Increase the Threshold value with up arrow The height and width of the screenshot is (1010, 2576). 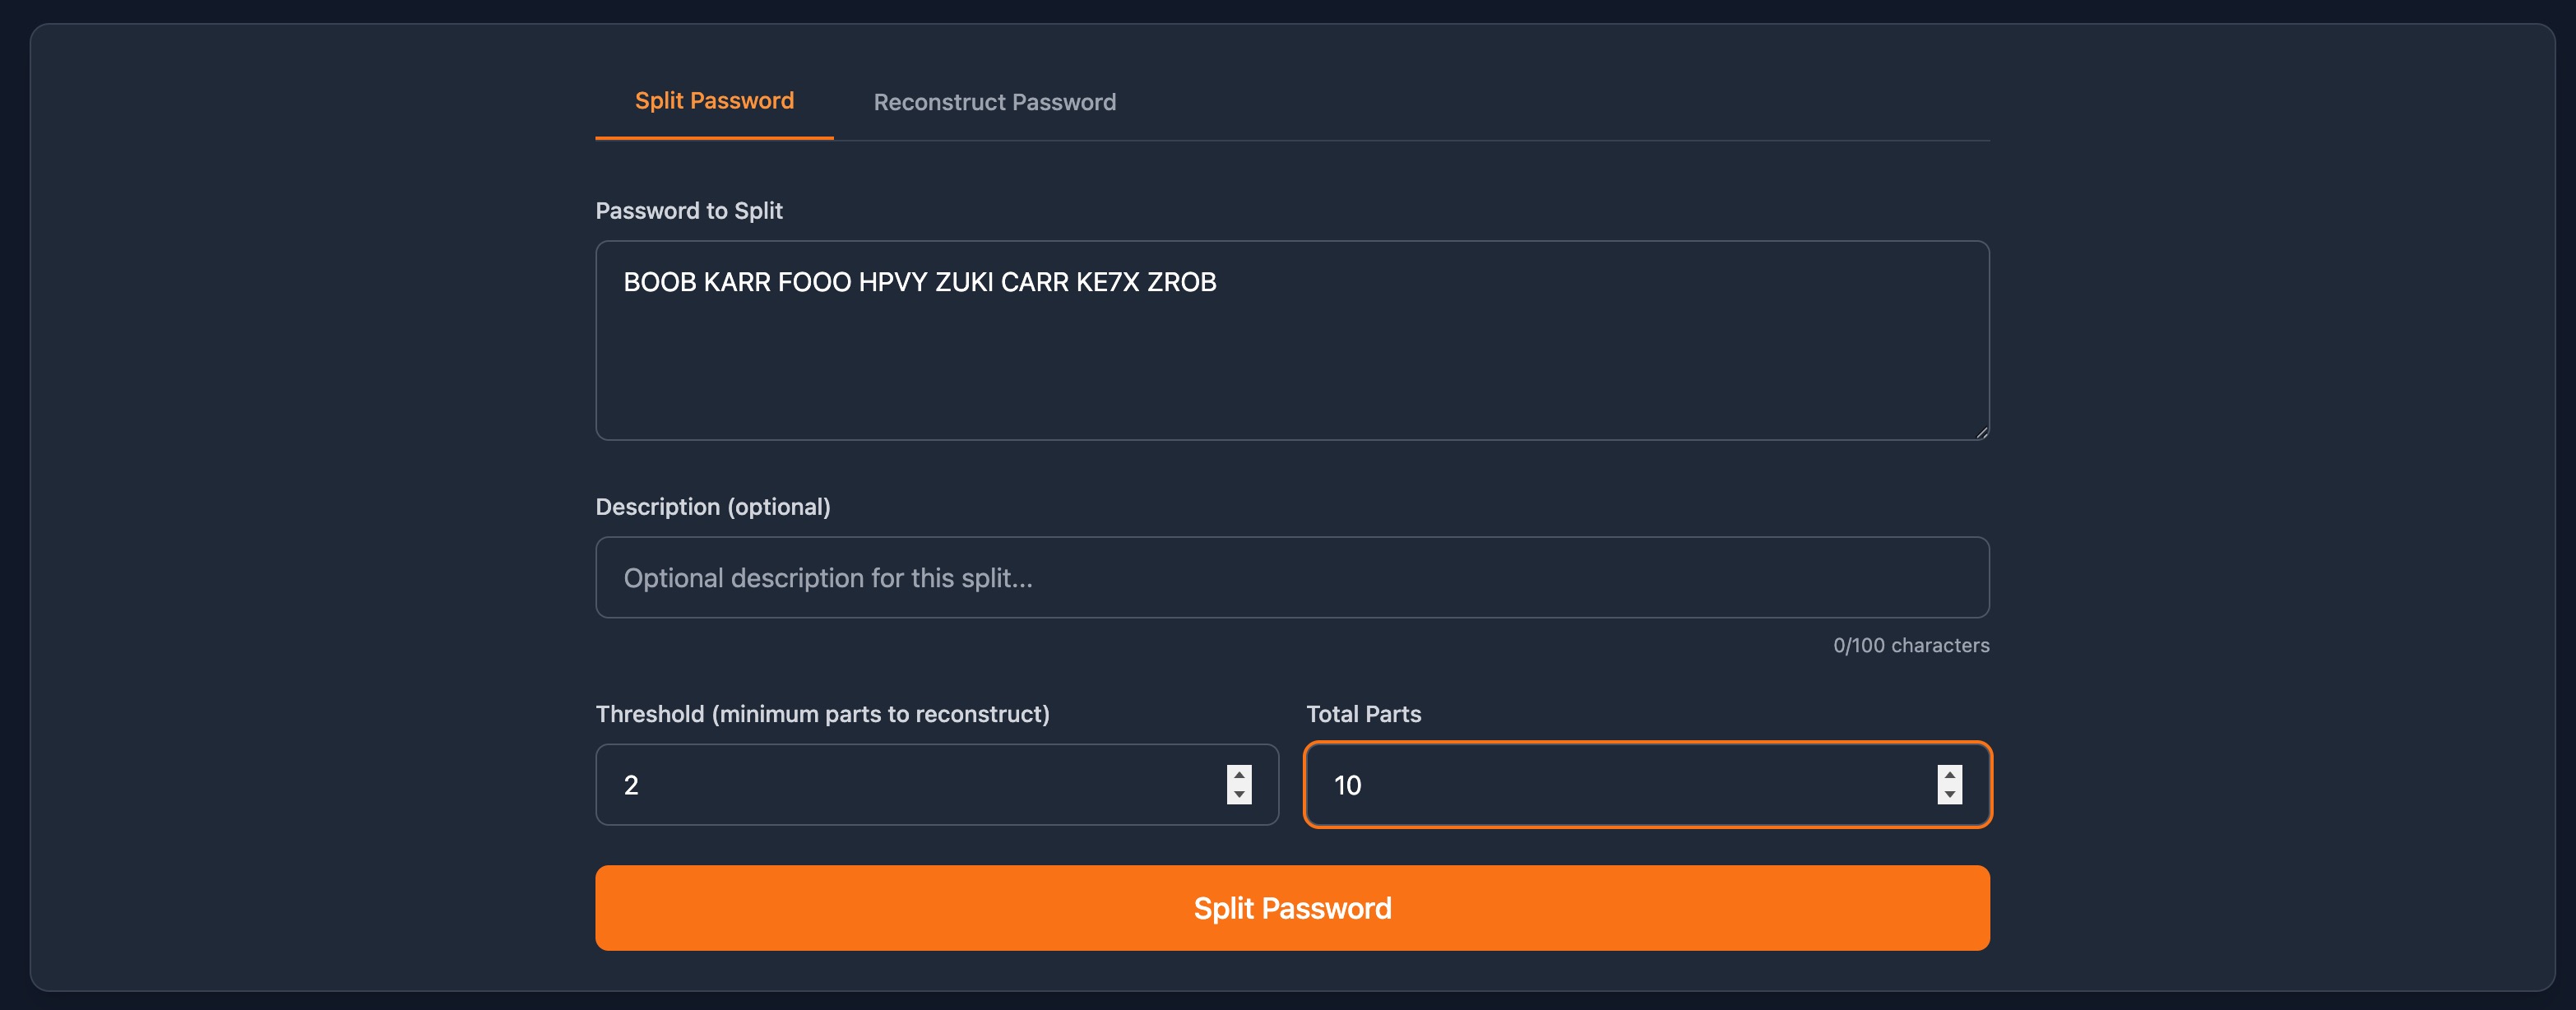pos(1239,775)
